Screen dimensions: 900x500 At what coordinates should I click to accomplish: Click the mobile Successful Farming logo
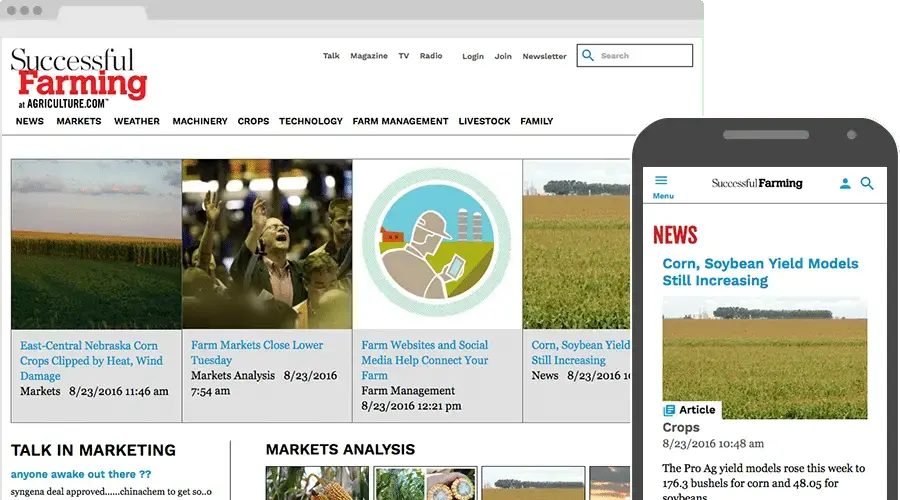[x=757, y=184]
